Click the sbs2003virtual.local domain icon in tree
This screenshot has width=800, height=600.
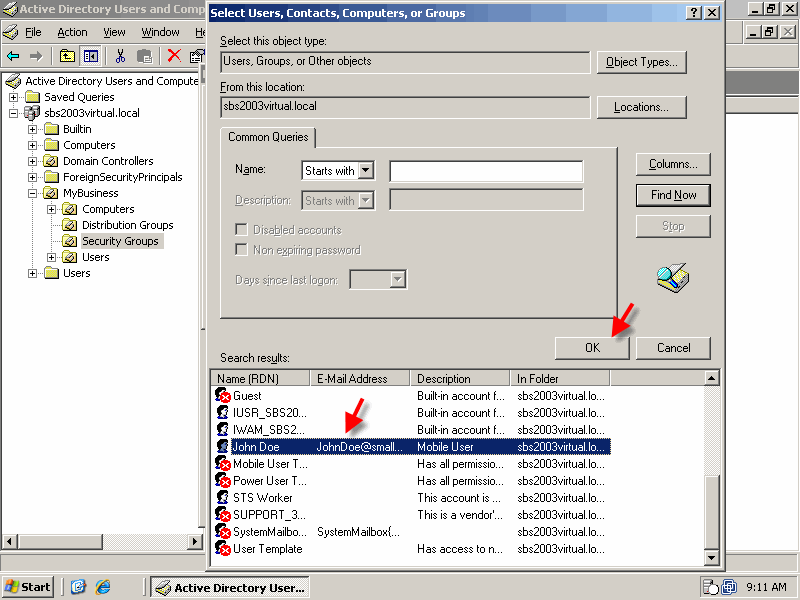click(x=32, y=113)
